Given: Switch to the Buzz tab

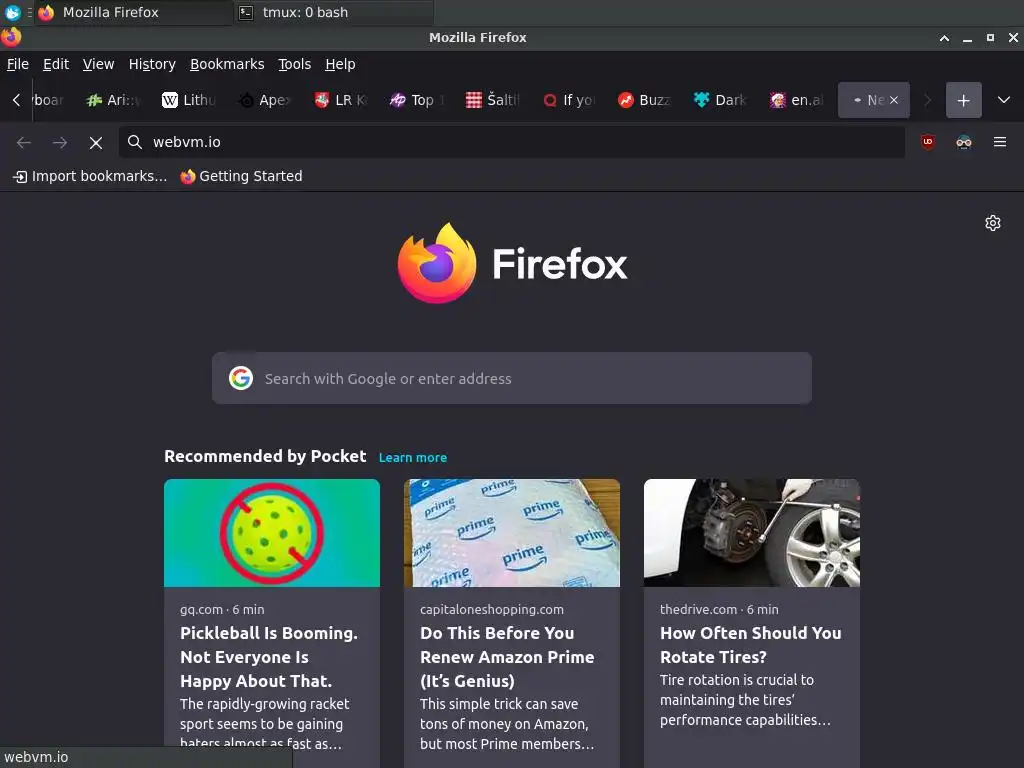Looking at the screenshot, I should pyautogui.click(x=644, y=100).
